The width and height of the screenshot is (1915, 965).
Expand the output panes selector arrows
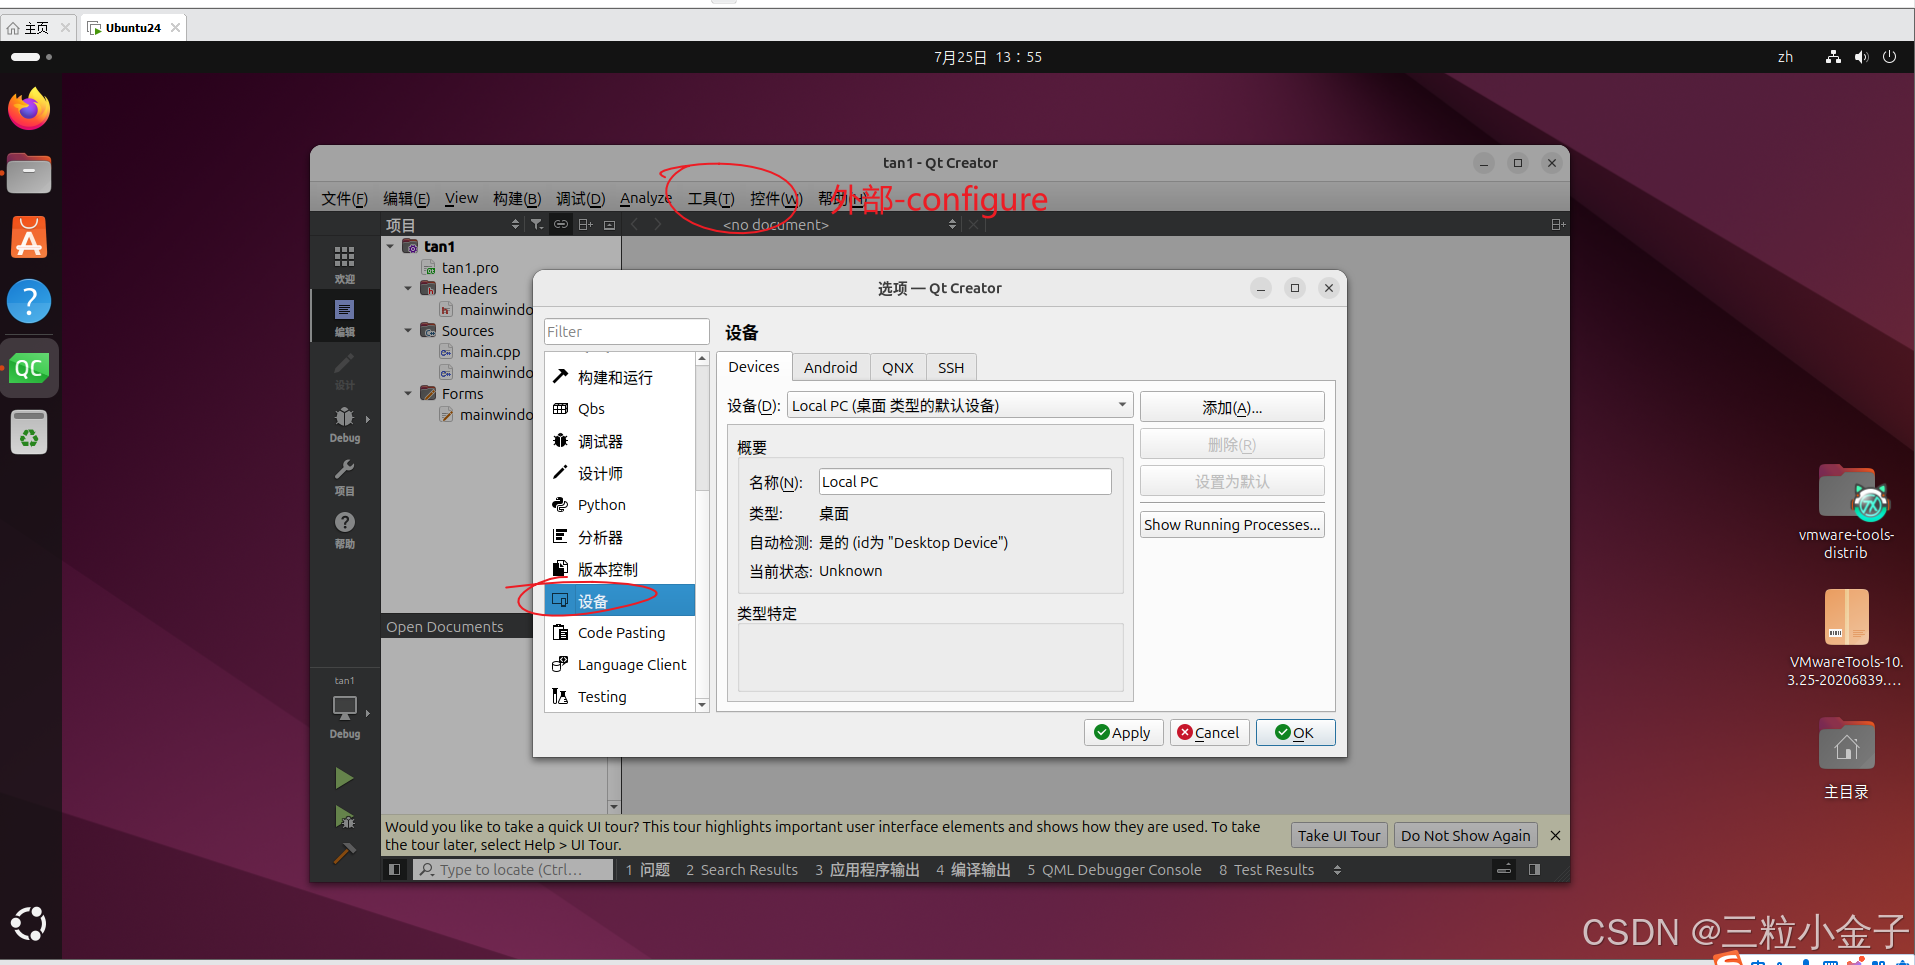1337,870
